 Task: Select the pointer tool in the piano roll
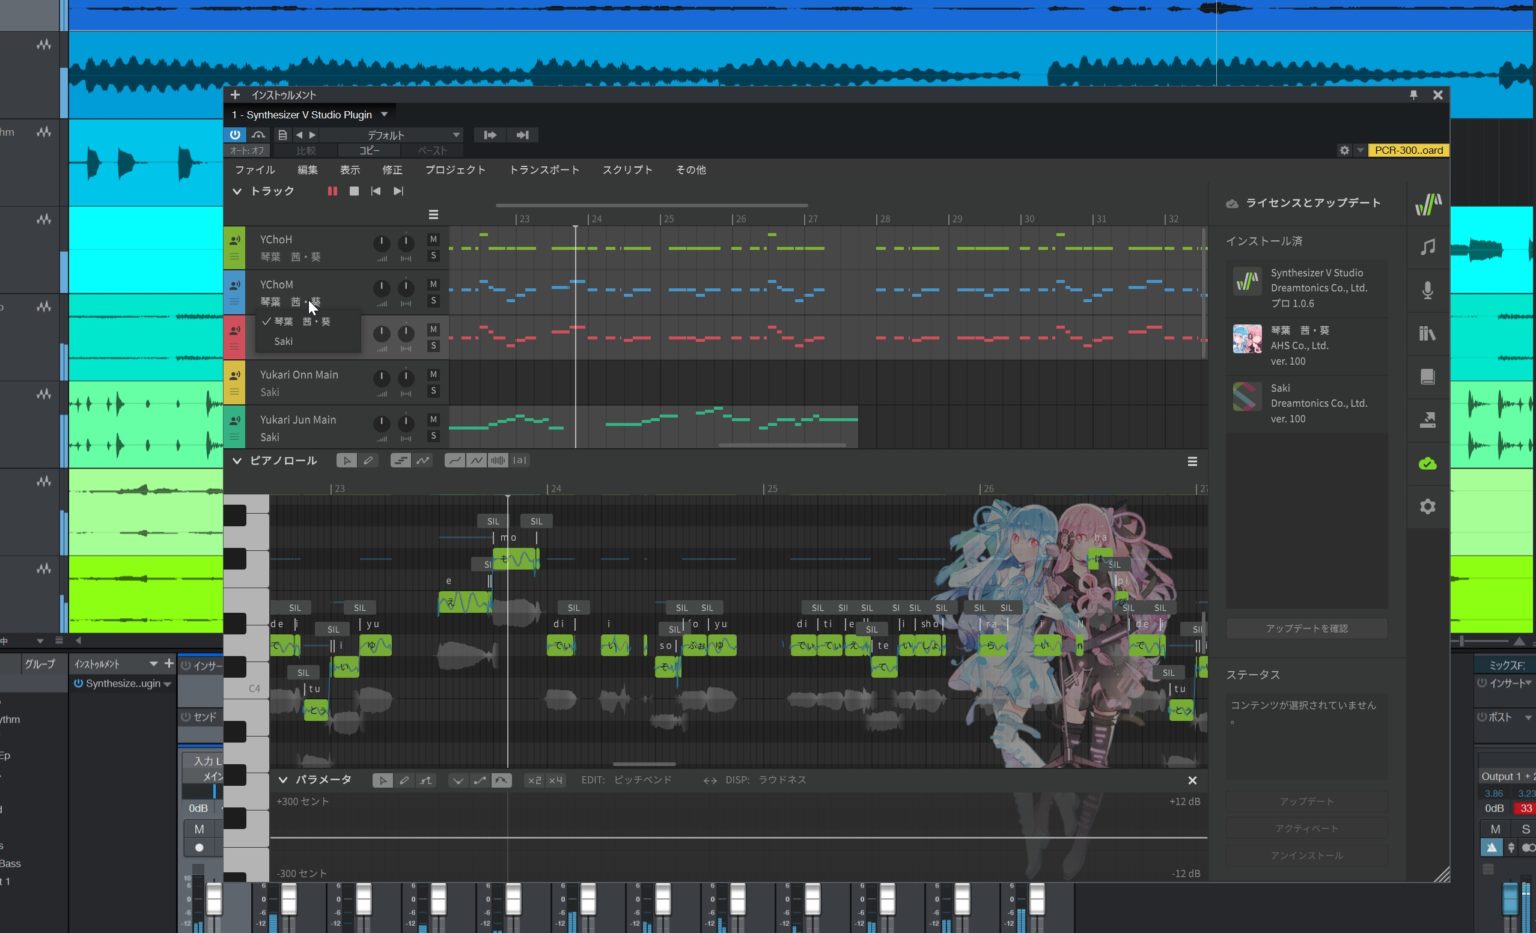347,460
